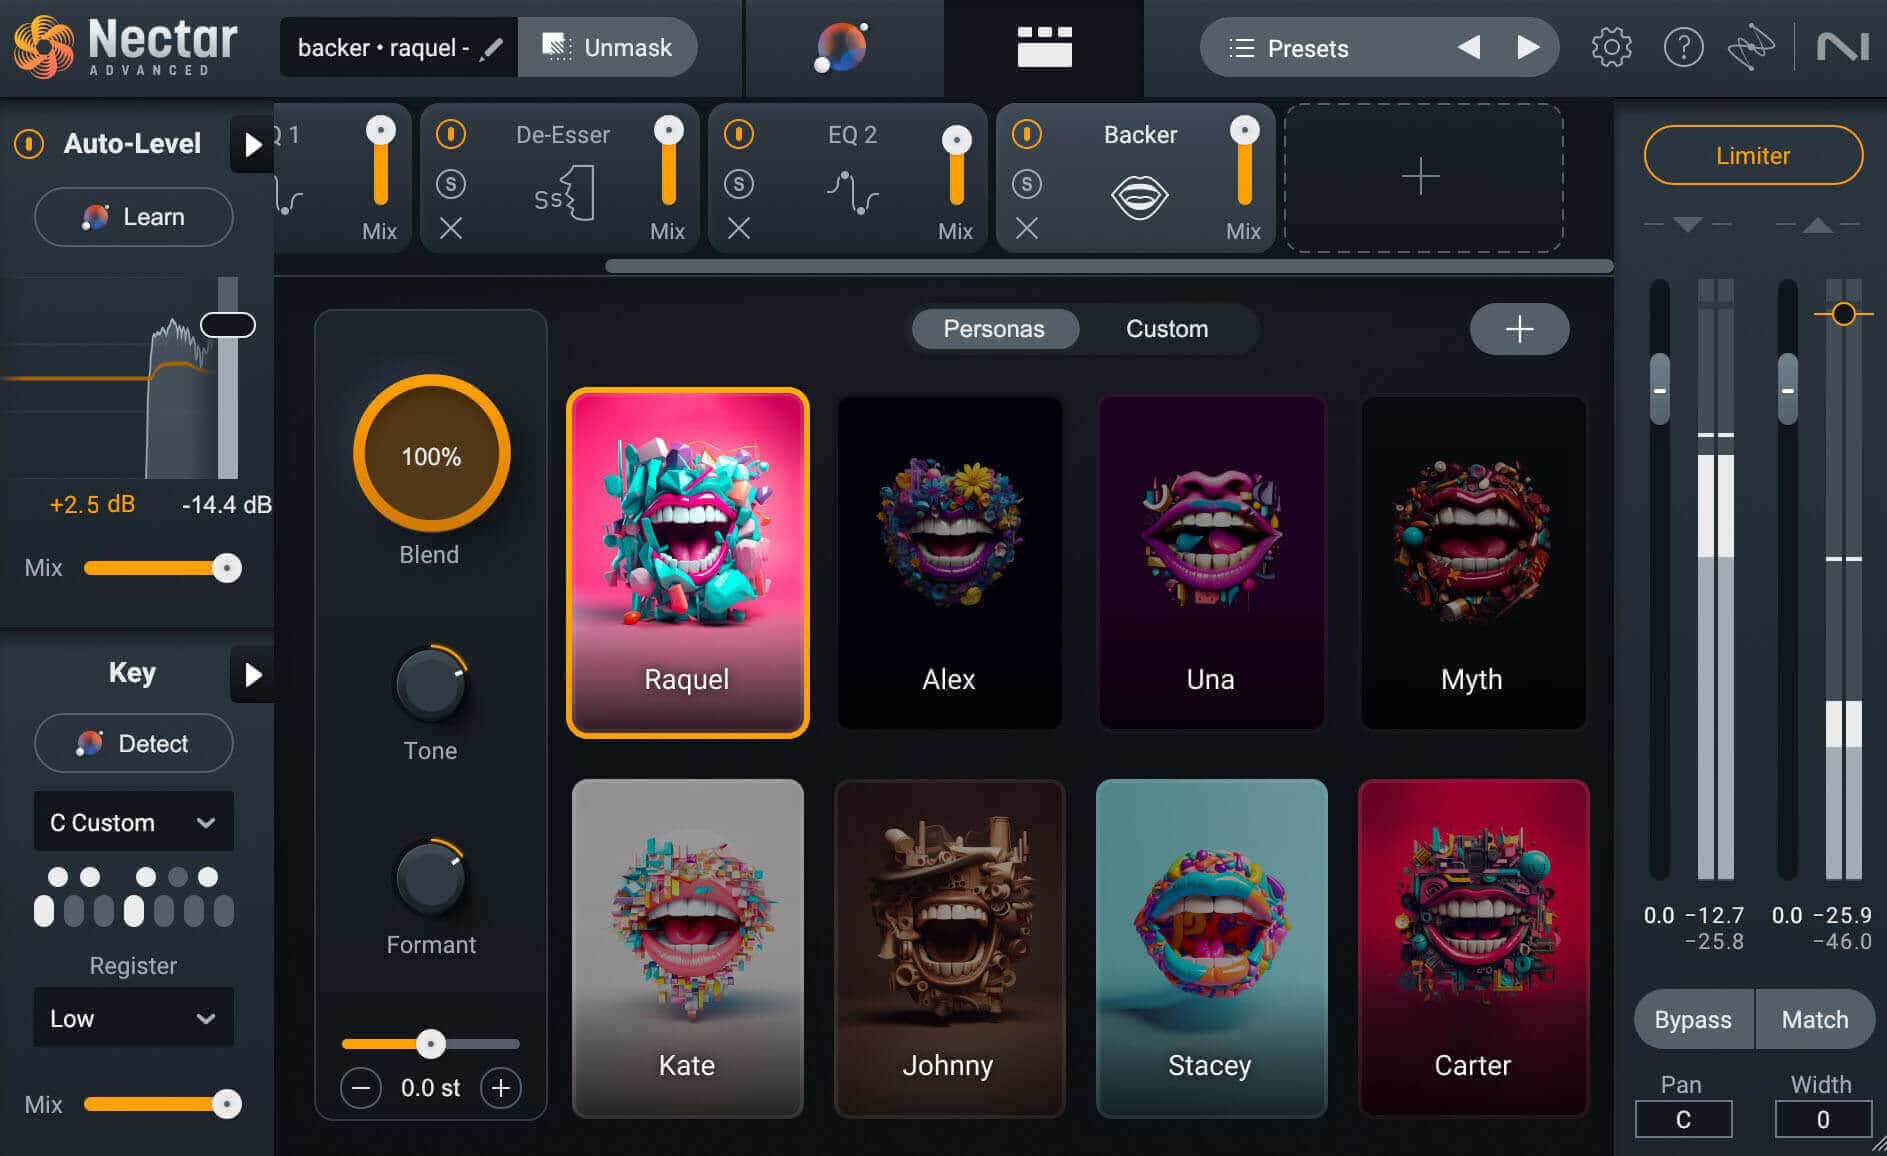Remove the Backer module

(x=1027, y=229)
